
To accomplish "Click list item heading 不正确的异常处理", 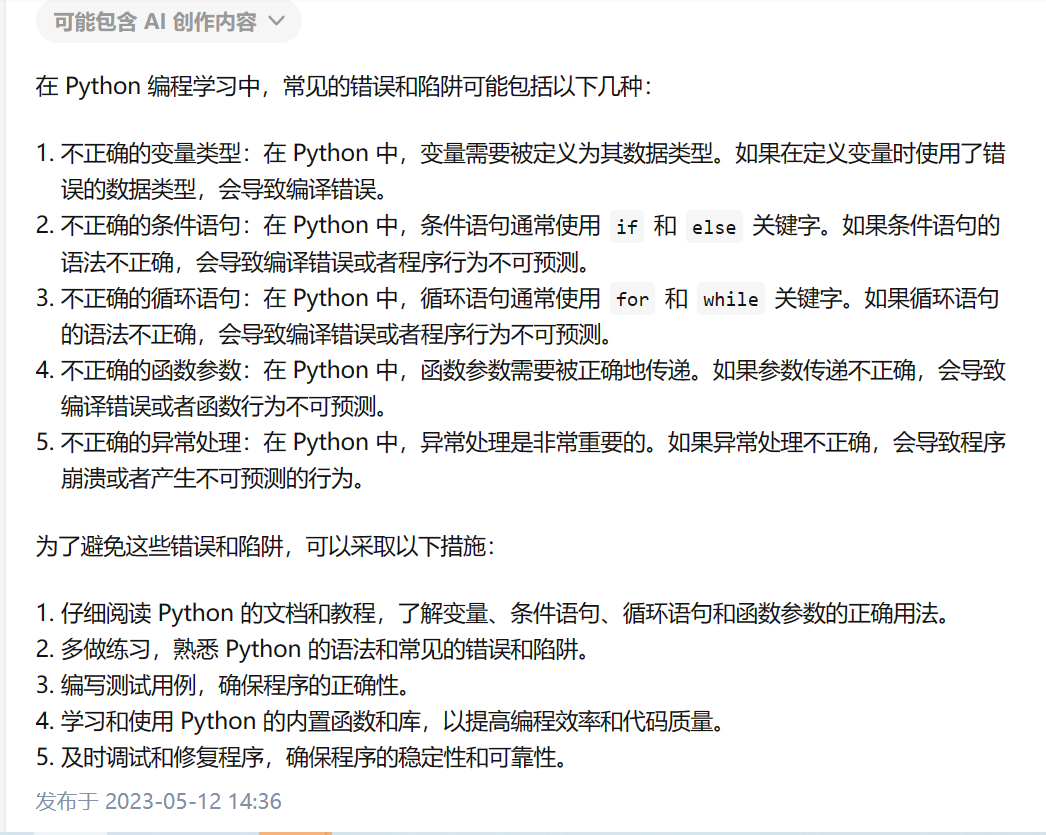I will click(151, 442).
